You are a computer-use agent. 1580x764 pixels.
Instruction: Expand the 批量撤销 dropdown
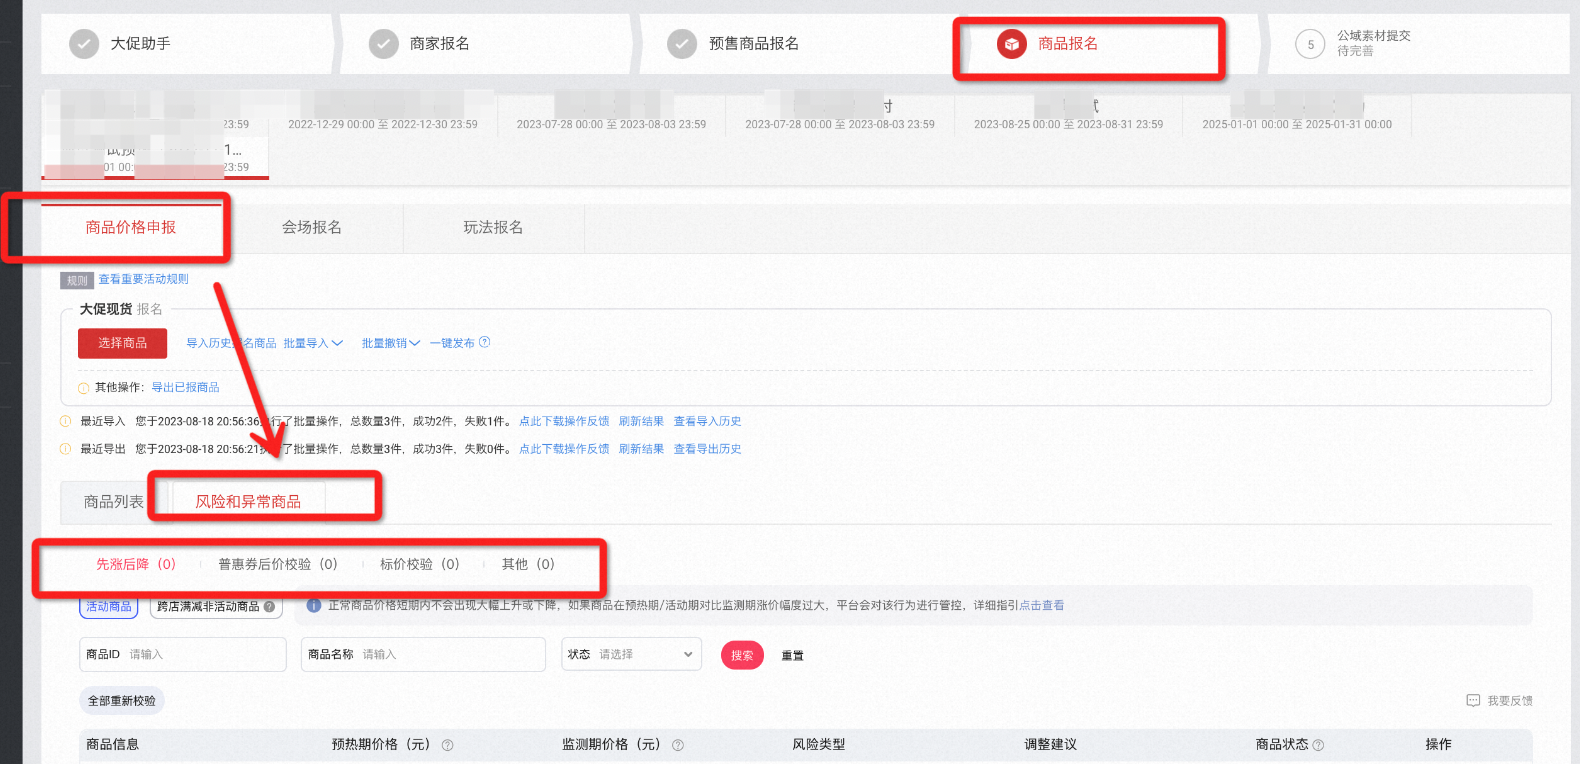coord(391,343)
